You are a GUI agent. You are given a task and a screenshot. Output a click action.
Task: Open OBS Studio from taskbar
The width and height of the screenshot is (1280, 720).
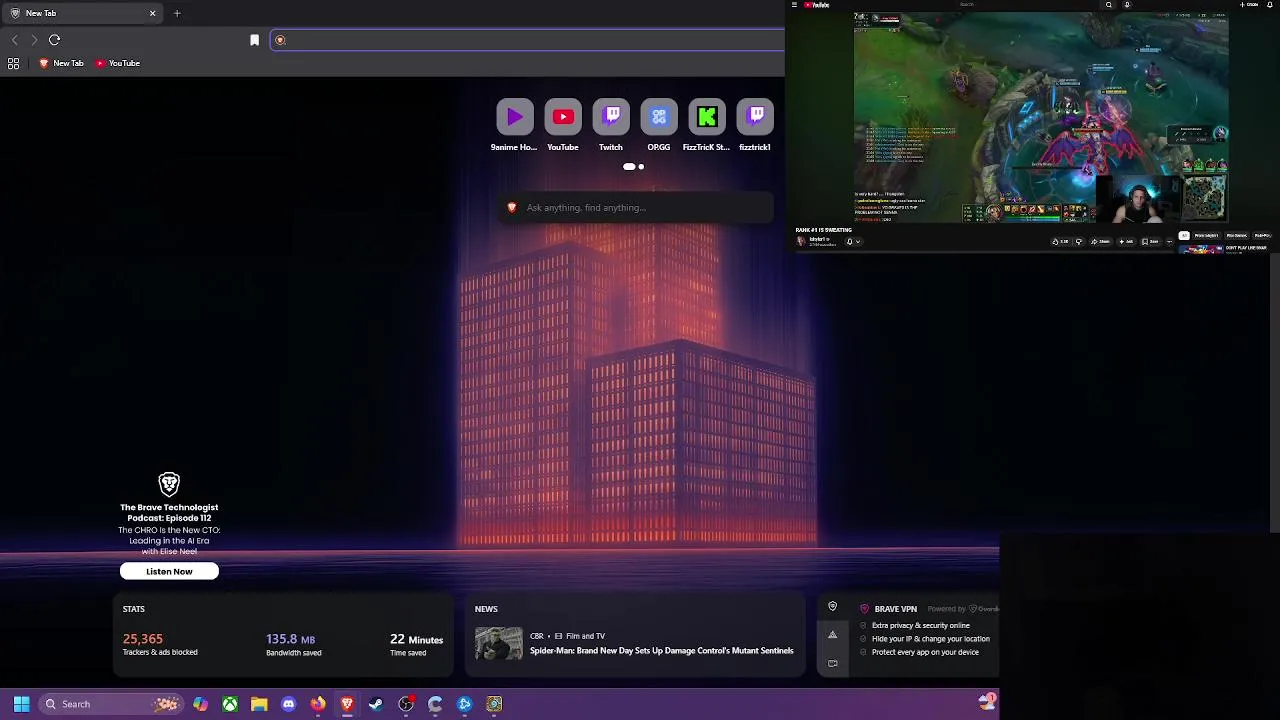coord(406,704)
